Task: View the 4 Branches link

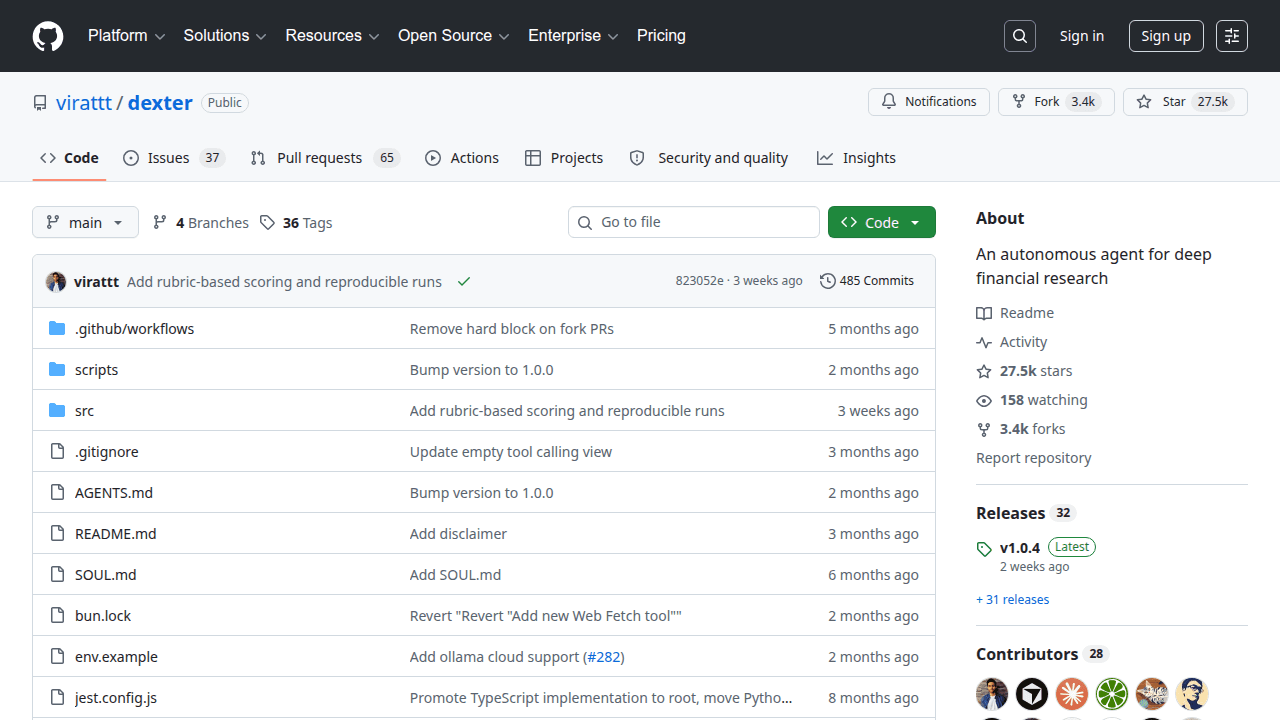Action: pyautogui.click(x=200, y=223)
